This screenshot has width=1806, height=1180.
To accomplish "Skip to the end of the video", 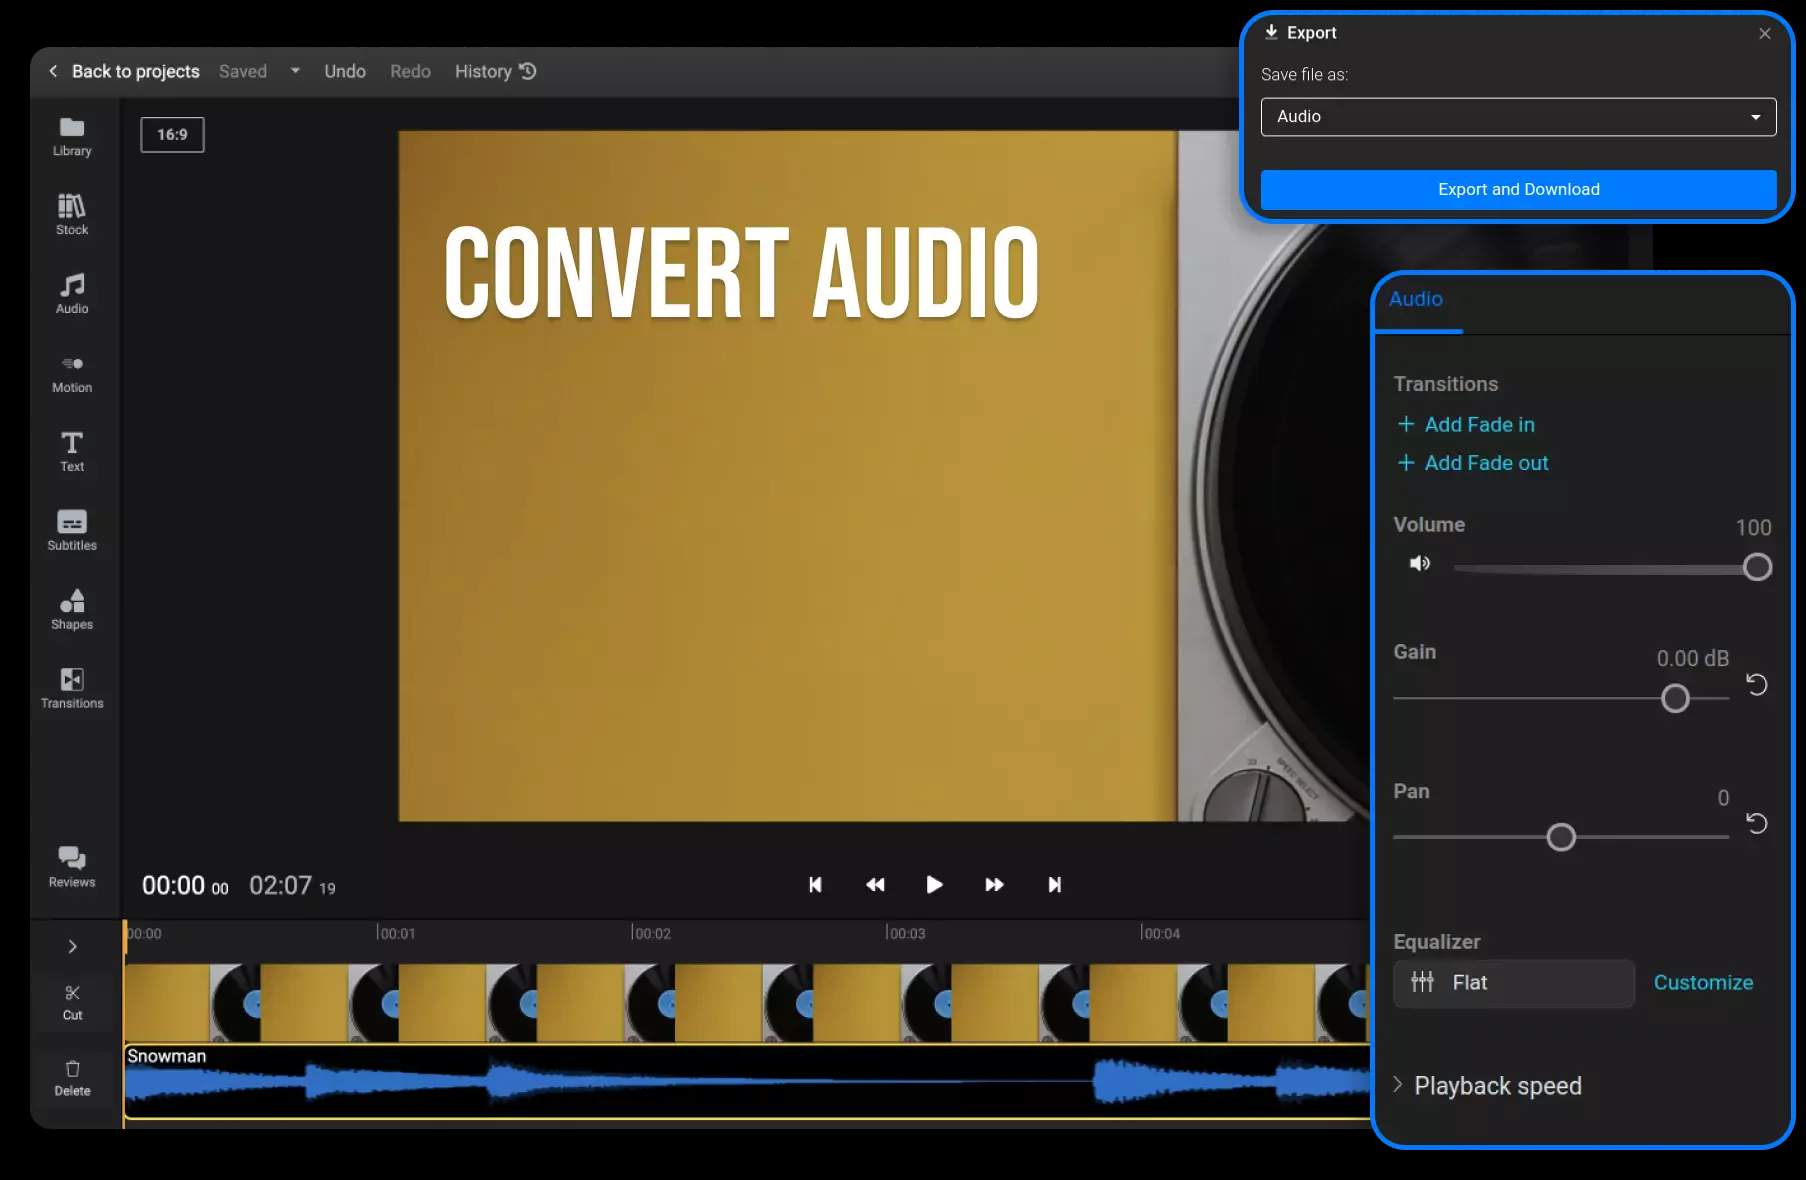I will (x=1054, y=885).
